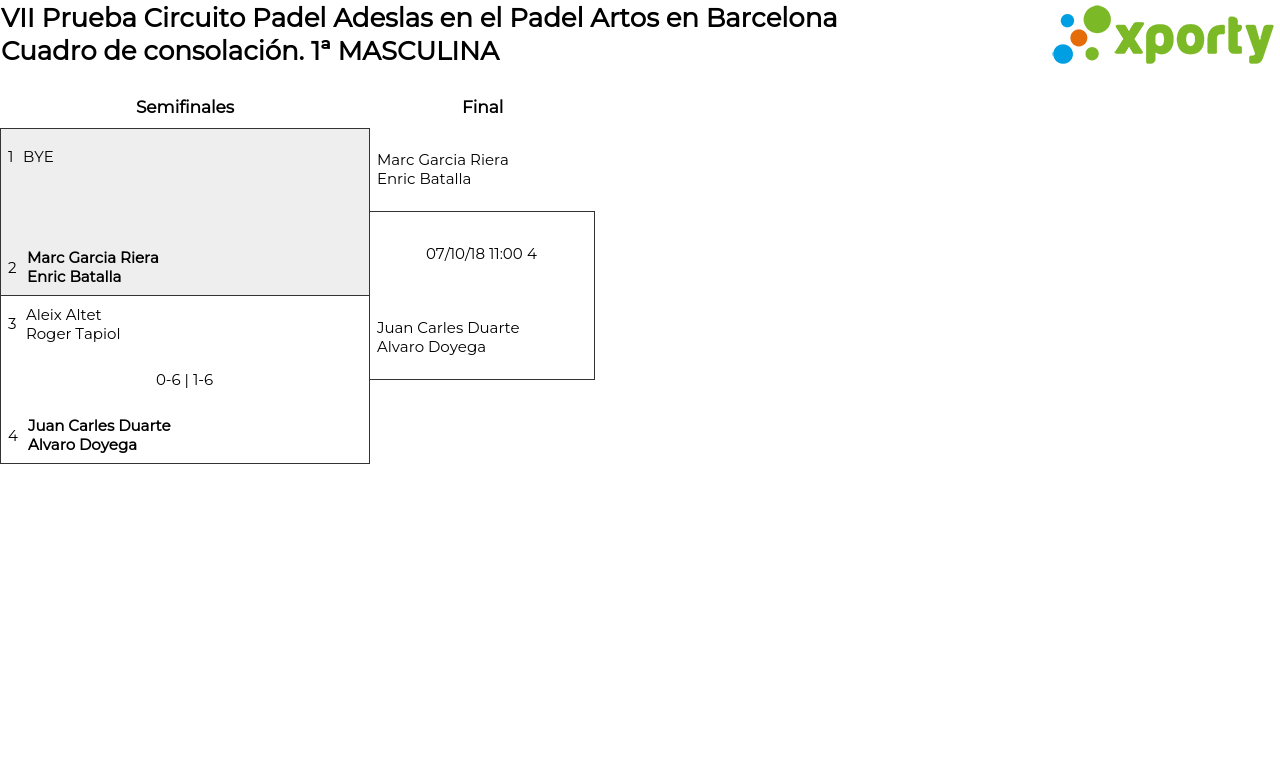1280x760 pixels.
Task: Click bold Enric Batalla in the semifinals
Action: [x=74, y=277]
